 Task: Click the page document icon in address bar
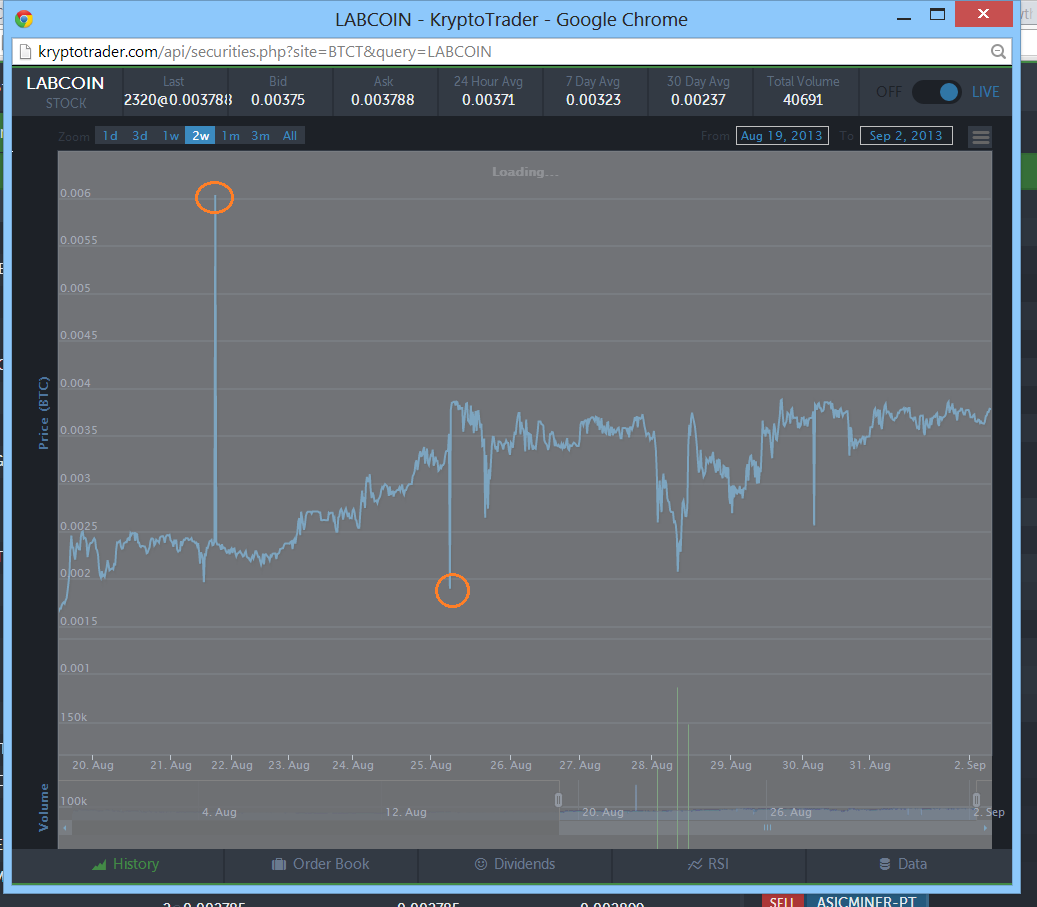pyautogui.click(x=25, y=52)
